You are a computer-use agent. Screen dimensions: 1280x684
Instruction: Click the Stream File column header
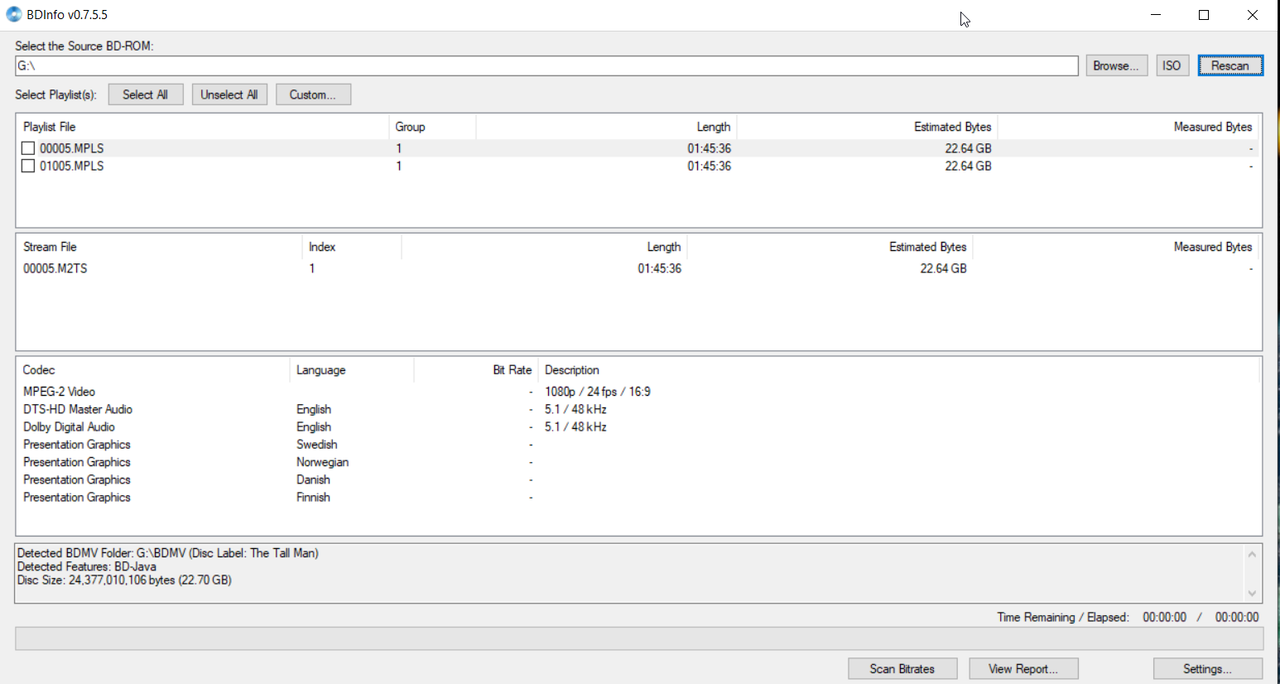pyautogui.click(x=160, y=247)
